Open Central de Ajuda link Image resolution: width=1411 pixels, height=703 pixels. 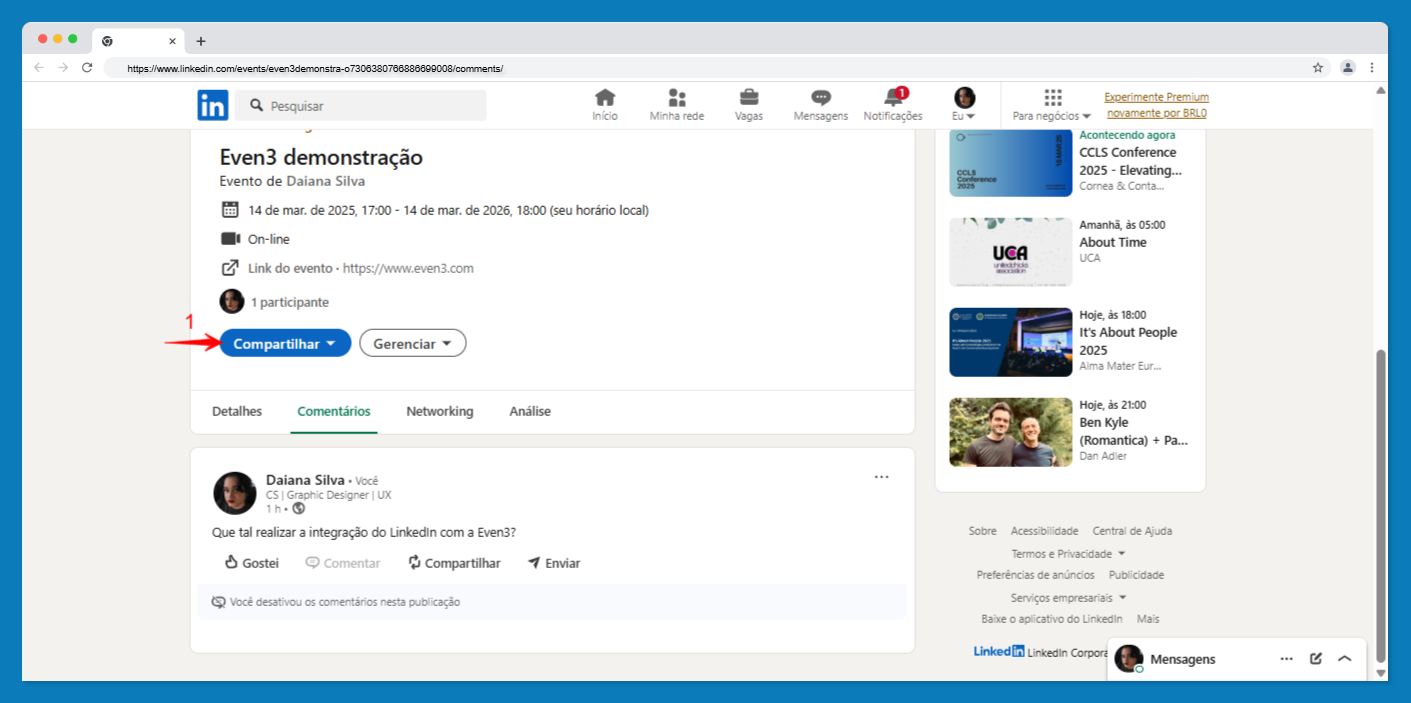click(1132, 531)
